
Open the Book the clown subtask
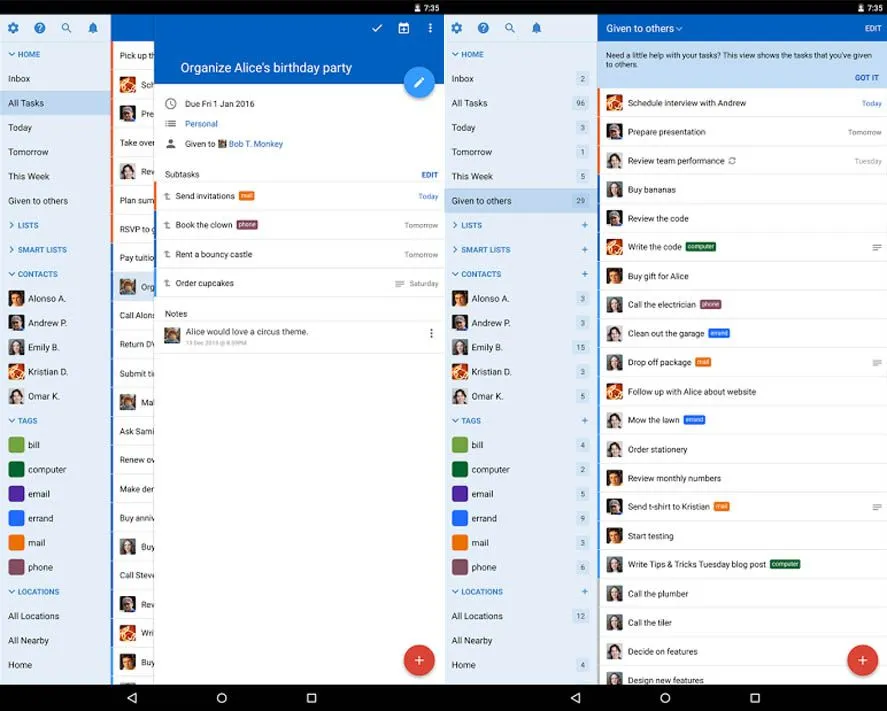[x=204, y=225]
